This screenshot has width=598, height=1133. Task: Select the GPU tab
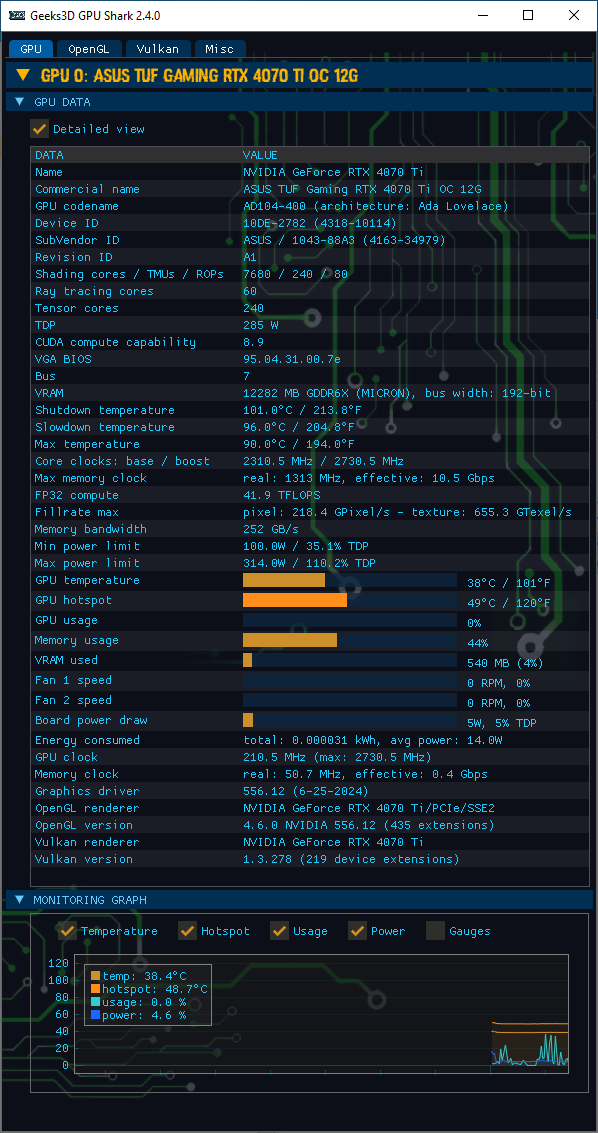[x=31, y=49]
